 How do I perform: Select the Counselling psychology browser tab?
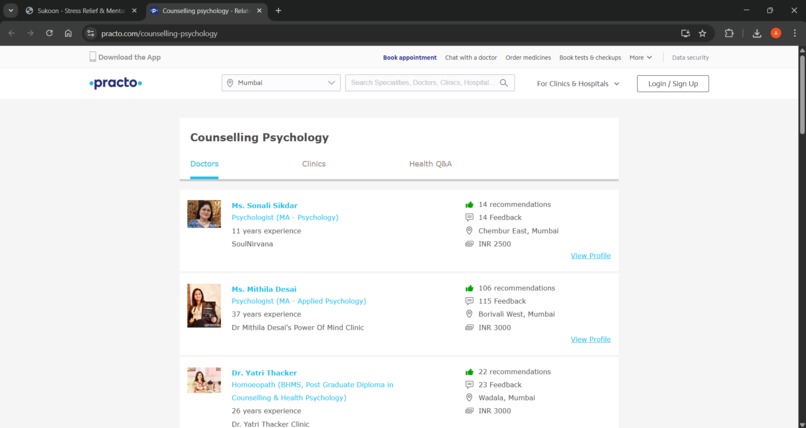point(207,10)
